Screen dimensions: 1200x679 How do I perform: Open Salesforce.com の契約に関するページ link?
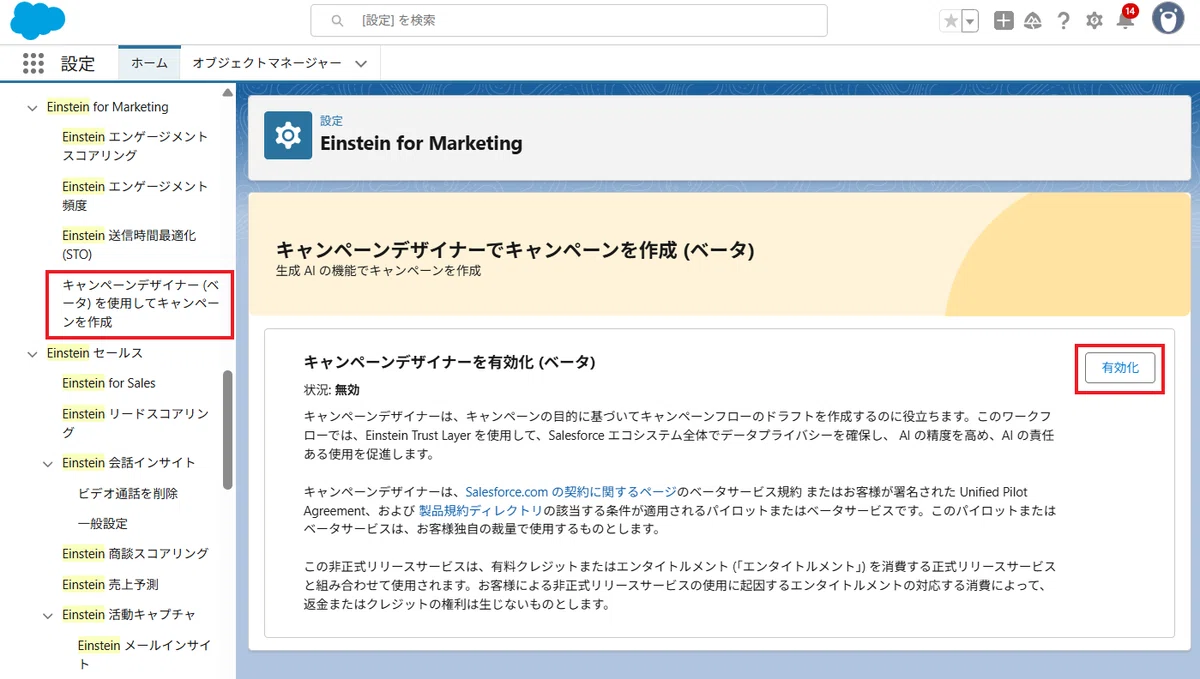pyautogui.click(x=571, y=492)
